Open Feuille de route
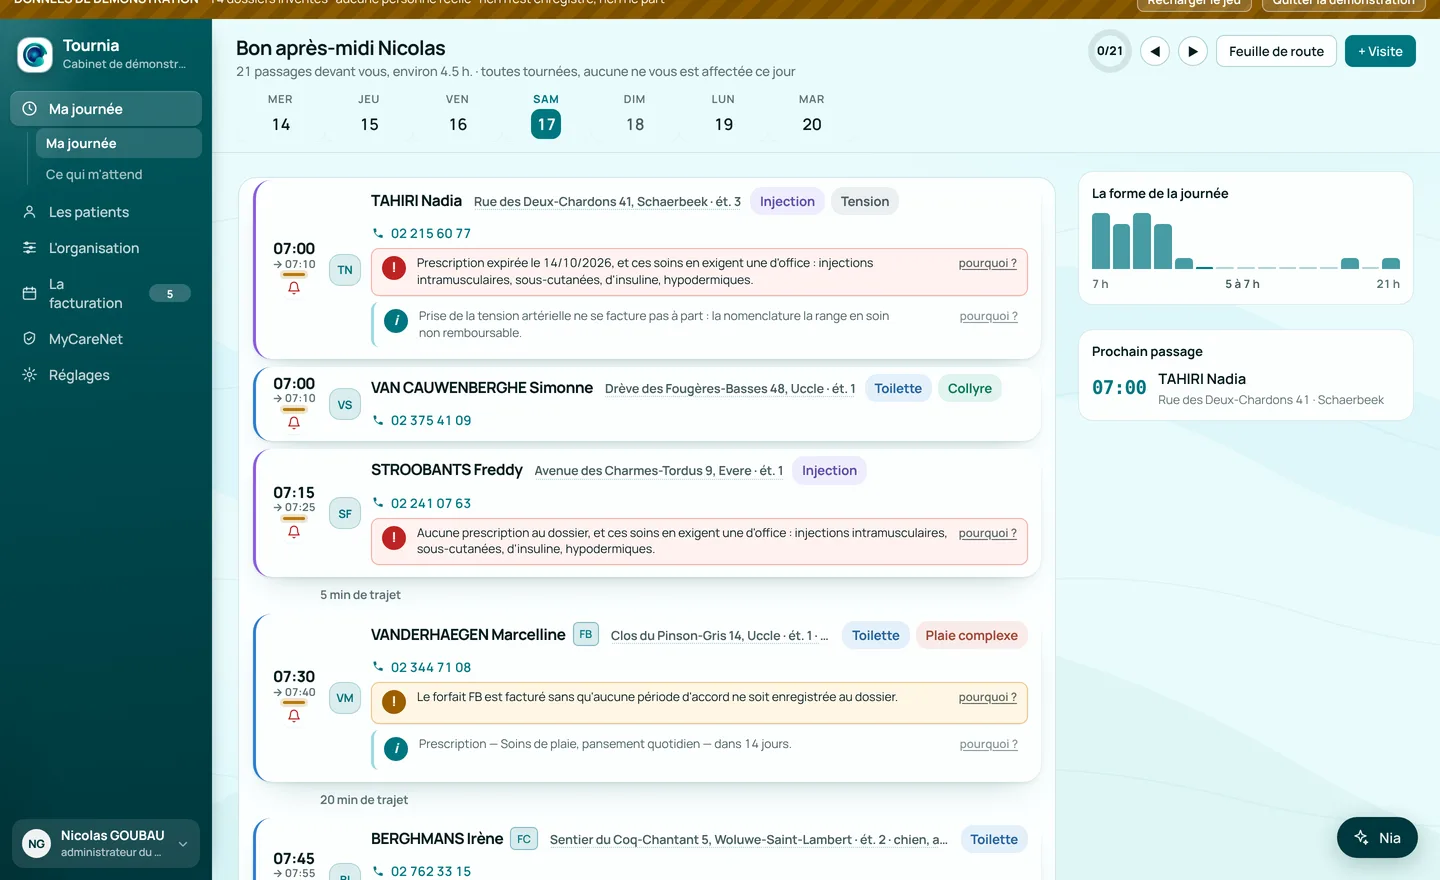 1276,51
